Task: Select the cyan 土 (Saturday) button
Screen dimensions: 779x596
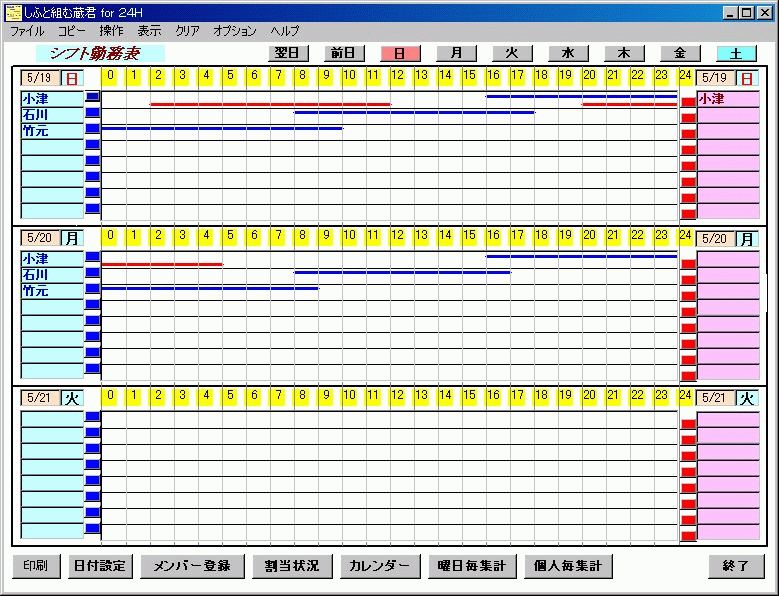Action: click(737, 54)
